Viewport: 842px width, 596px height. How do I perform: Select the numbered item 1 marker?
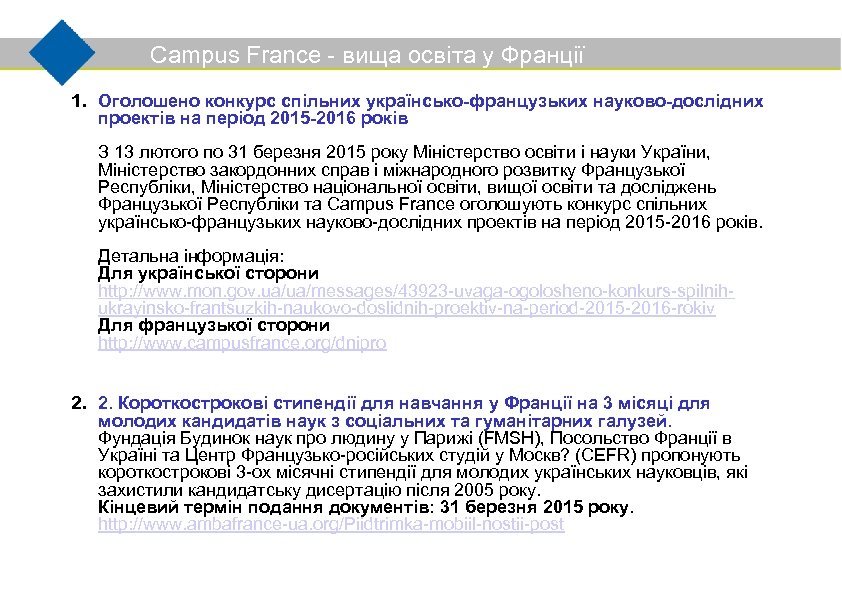[78, 100]
